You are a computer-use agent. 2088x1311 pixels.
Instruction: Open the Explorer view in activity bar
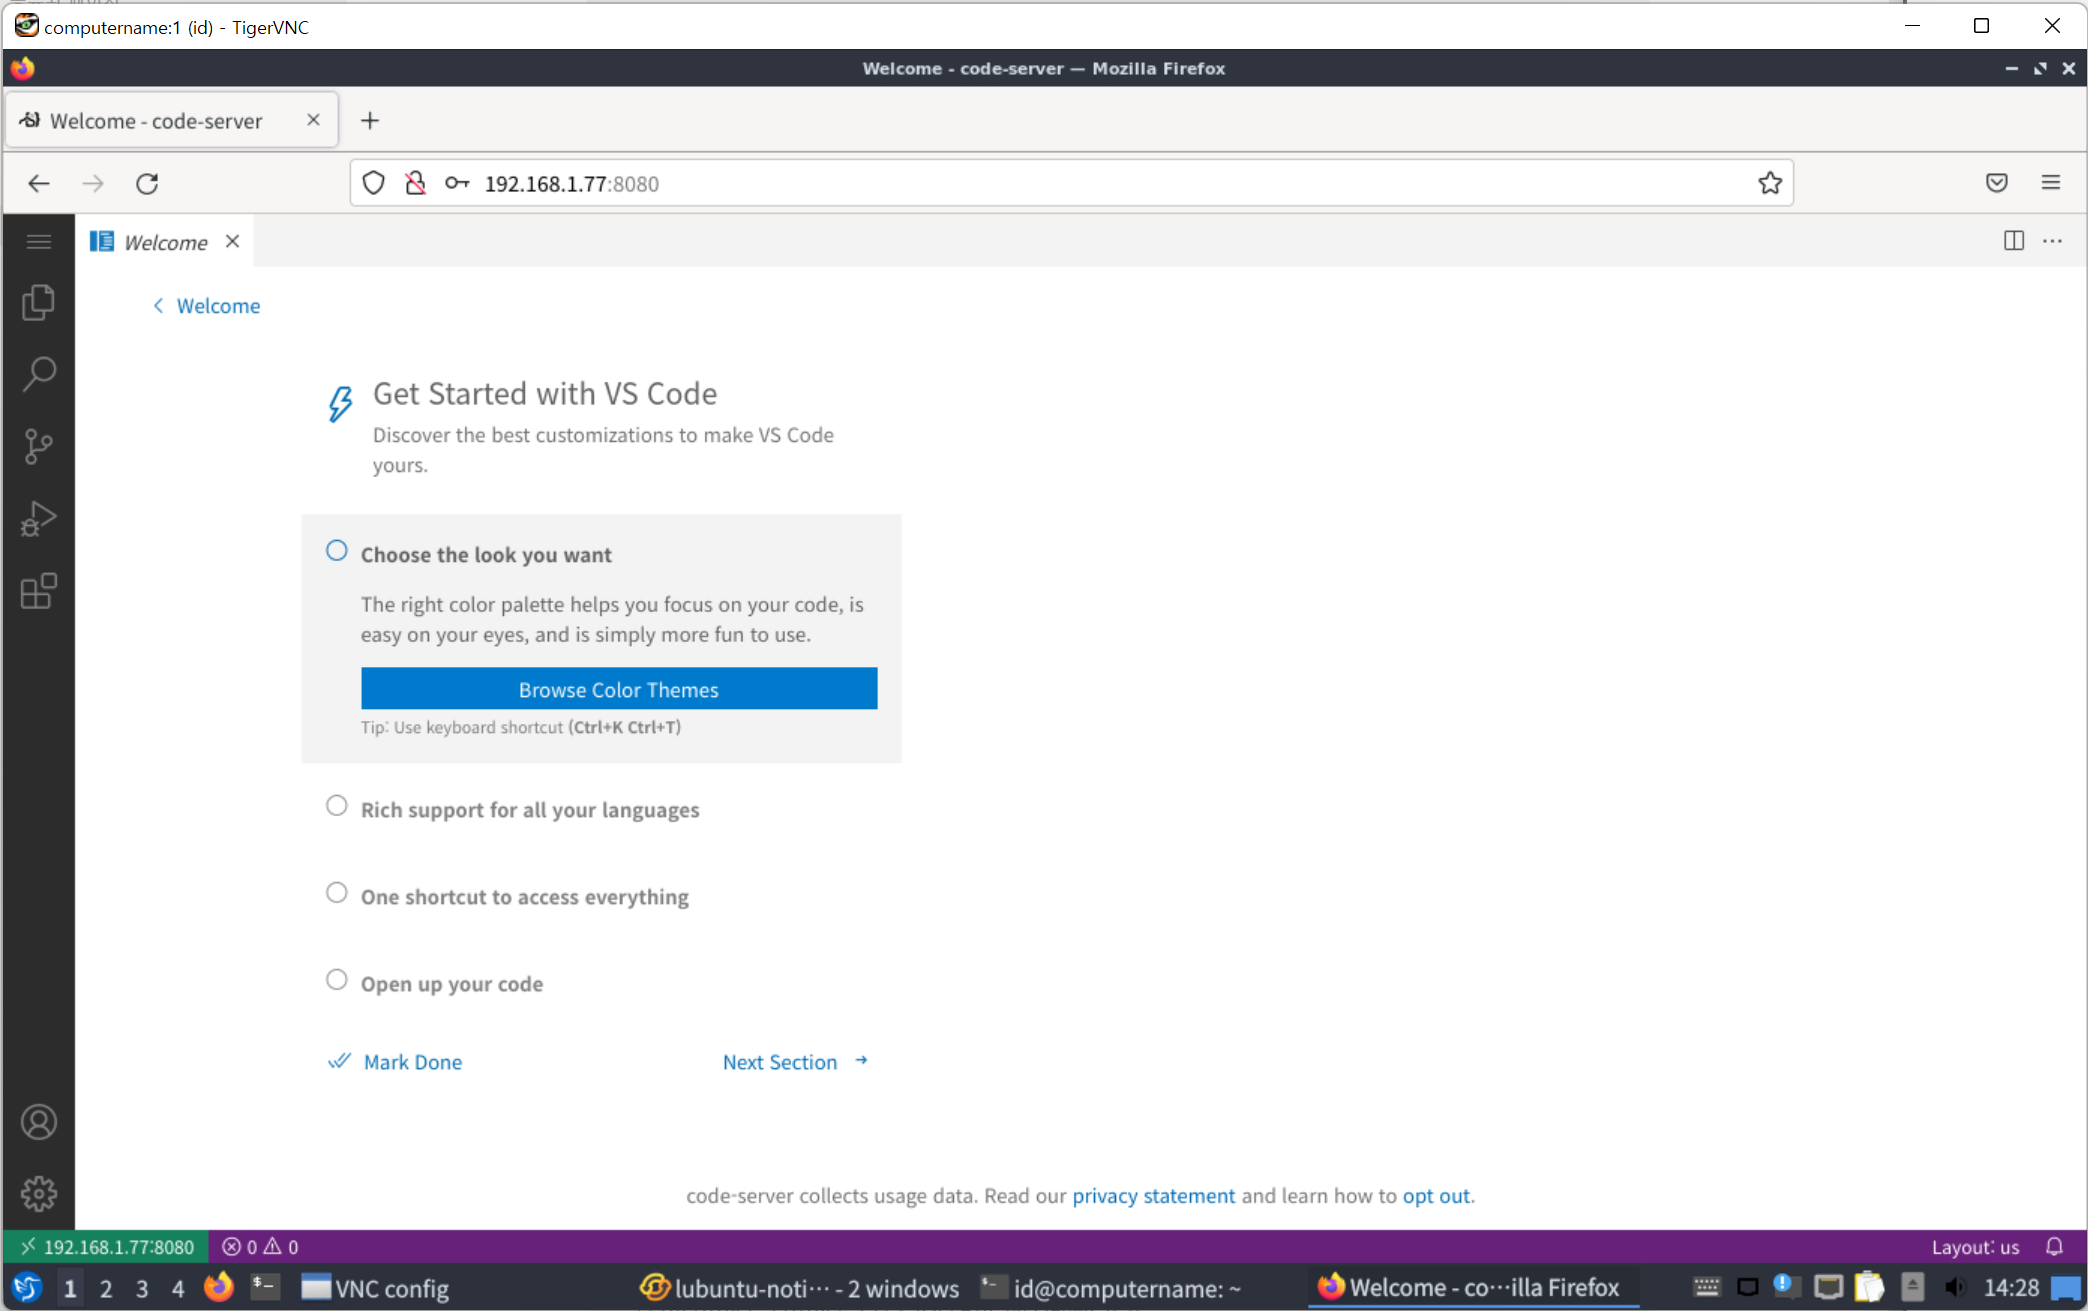pyautogui.click(x=38, y=302)
